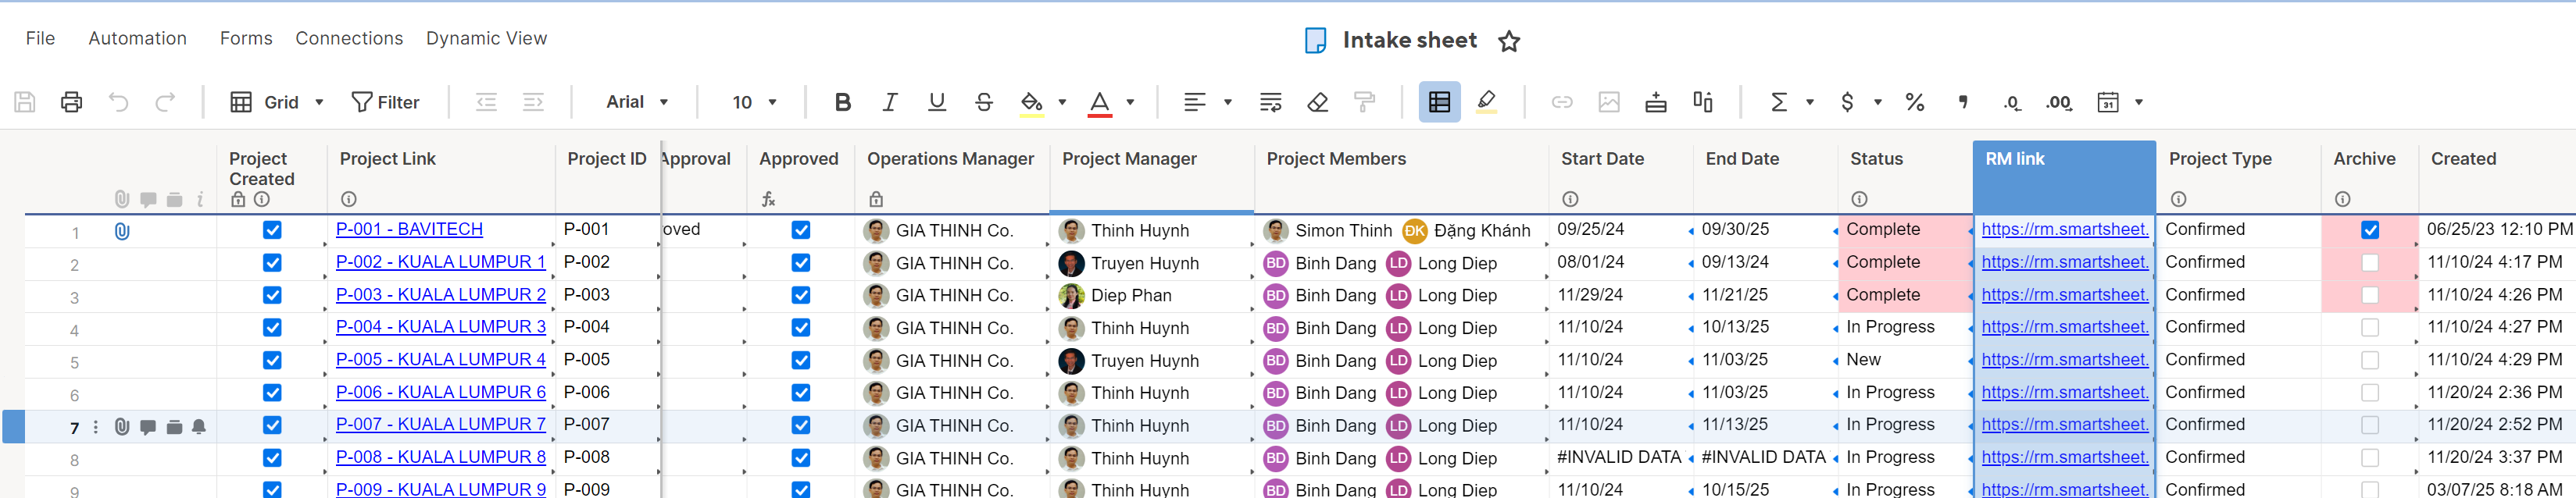This screenshot has height=498, width=2576.
Task: Open the Automation menu
Action: (137, 38)
